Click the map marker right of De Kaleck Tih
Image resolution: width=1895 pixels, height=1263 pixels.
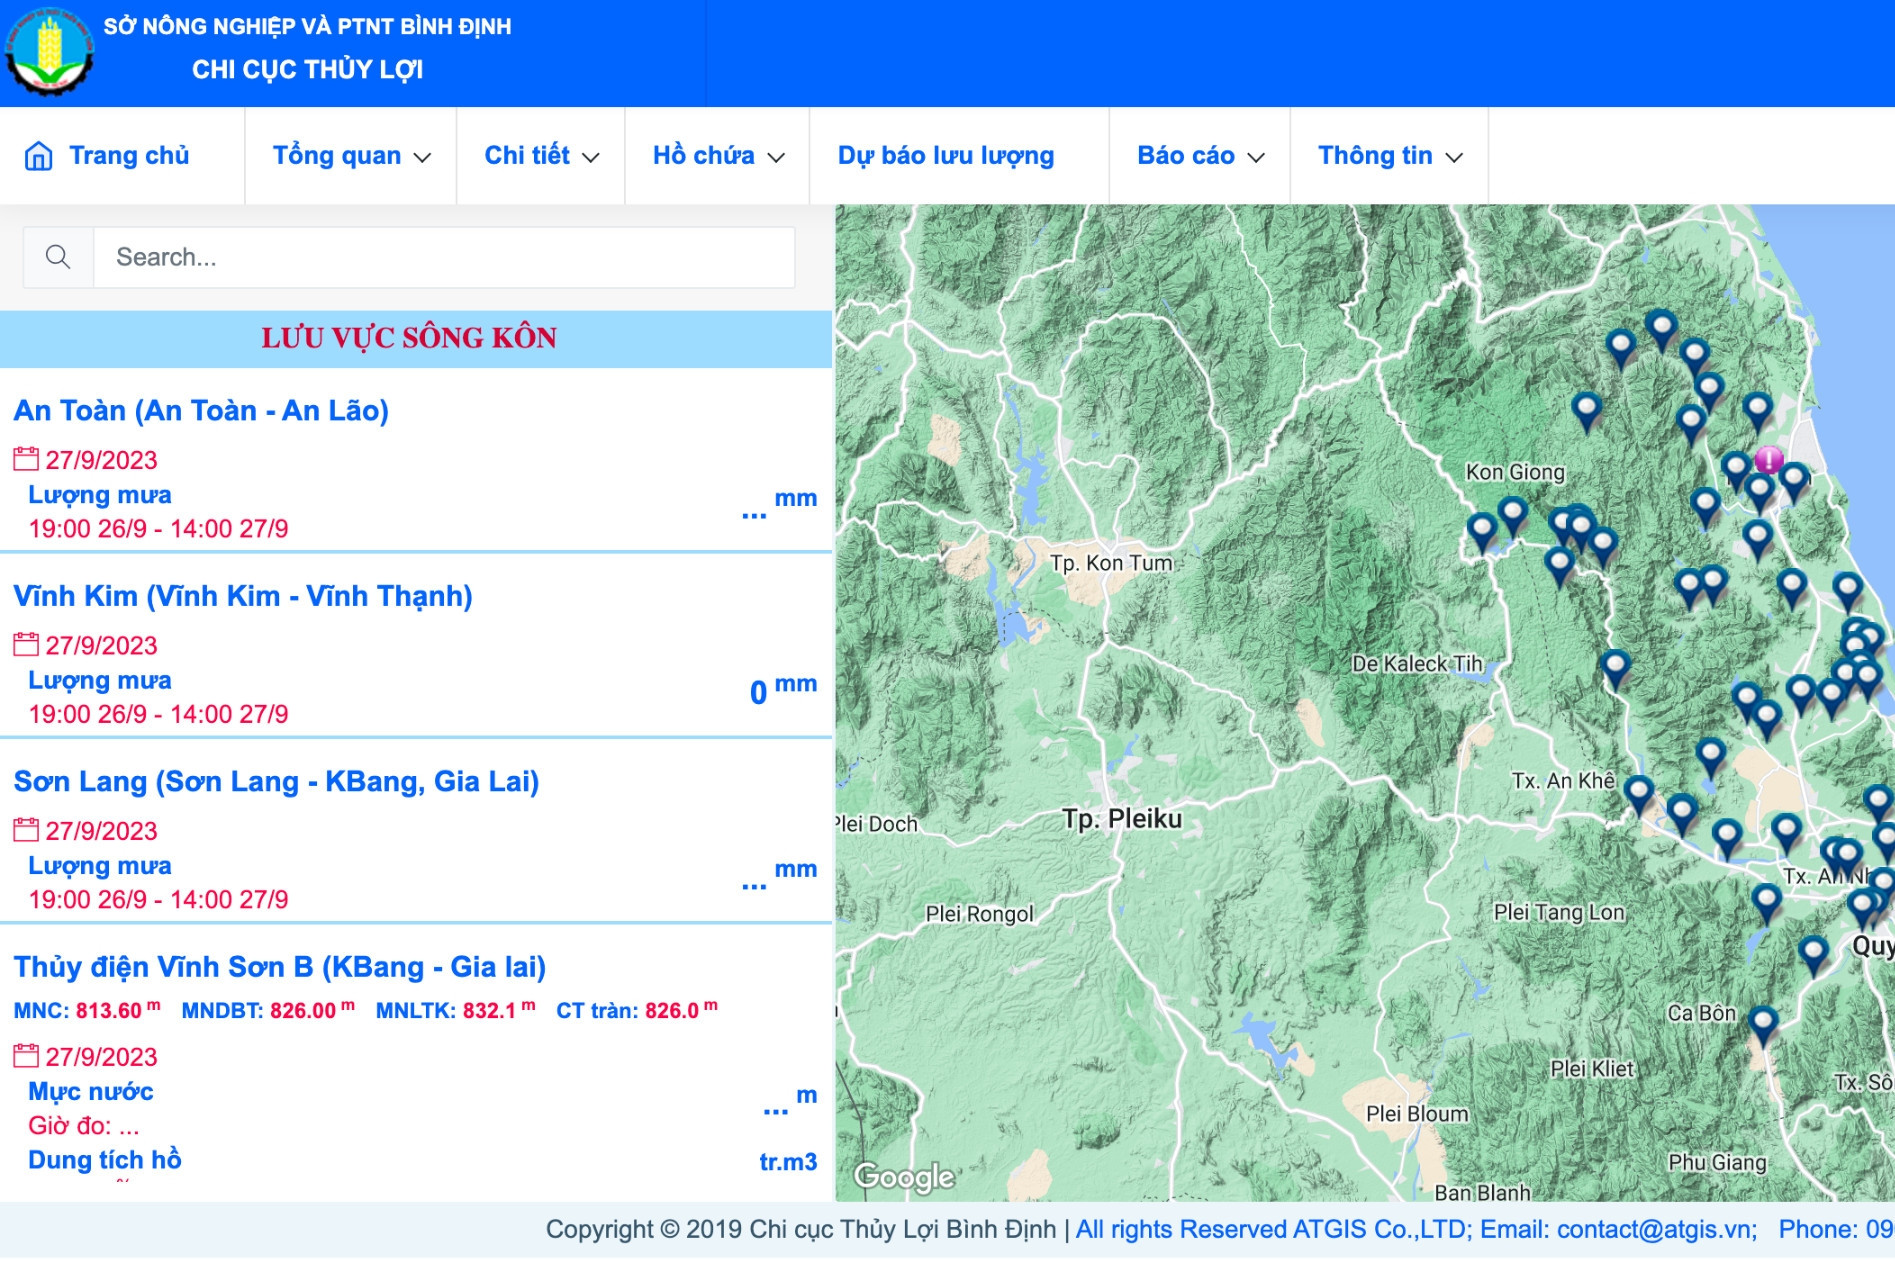(1615, 666)
